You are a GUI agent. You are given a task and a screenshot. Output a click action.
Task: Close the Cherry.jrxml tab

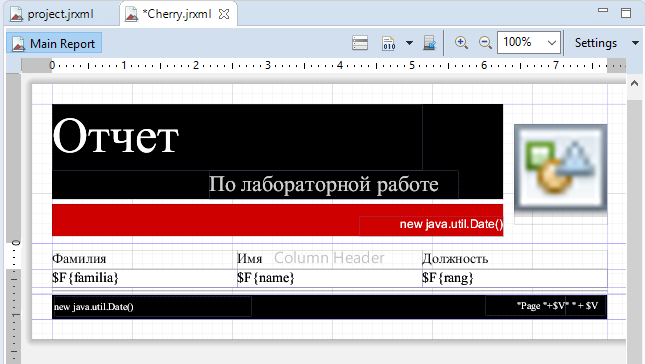click(224, 14)
